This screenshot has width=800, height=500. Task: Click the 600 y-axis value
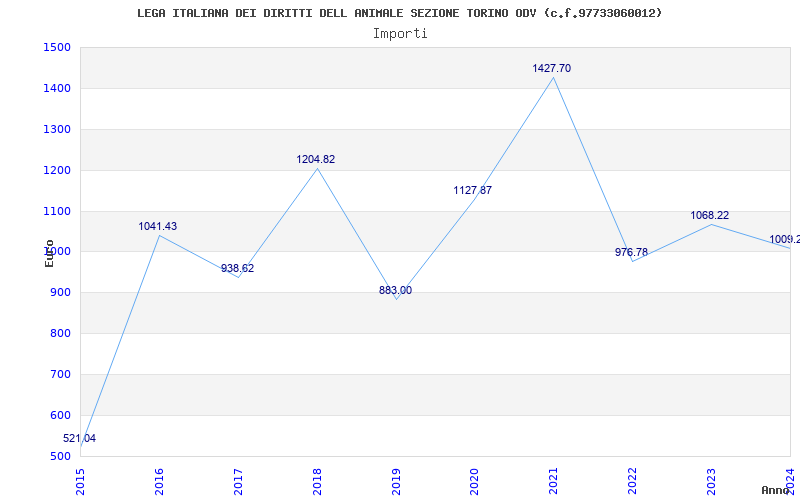pyautogui.click(x=60, y=415)
